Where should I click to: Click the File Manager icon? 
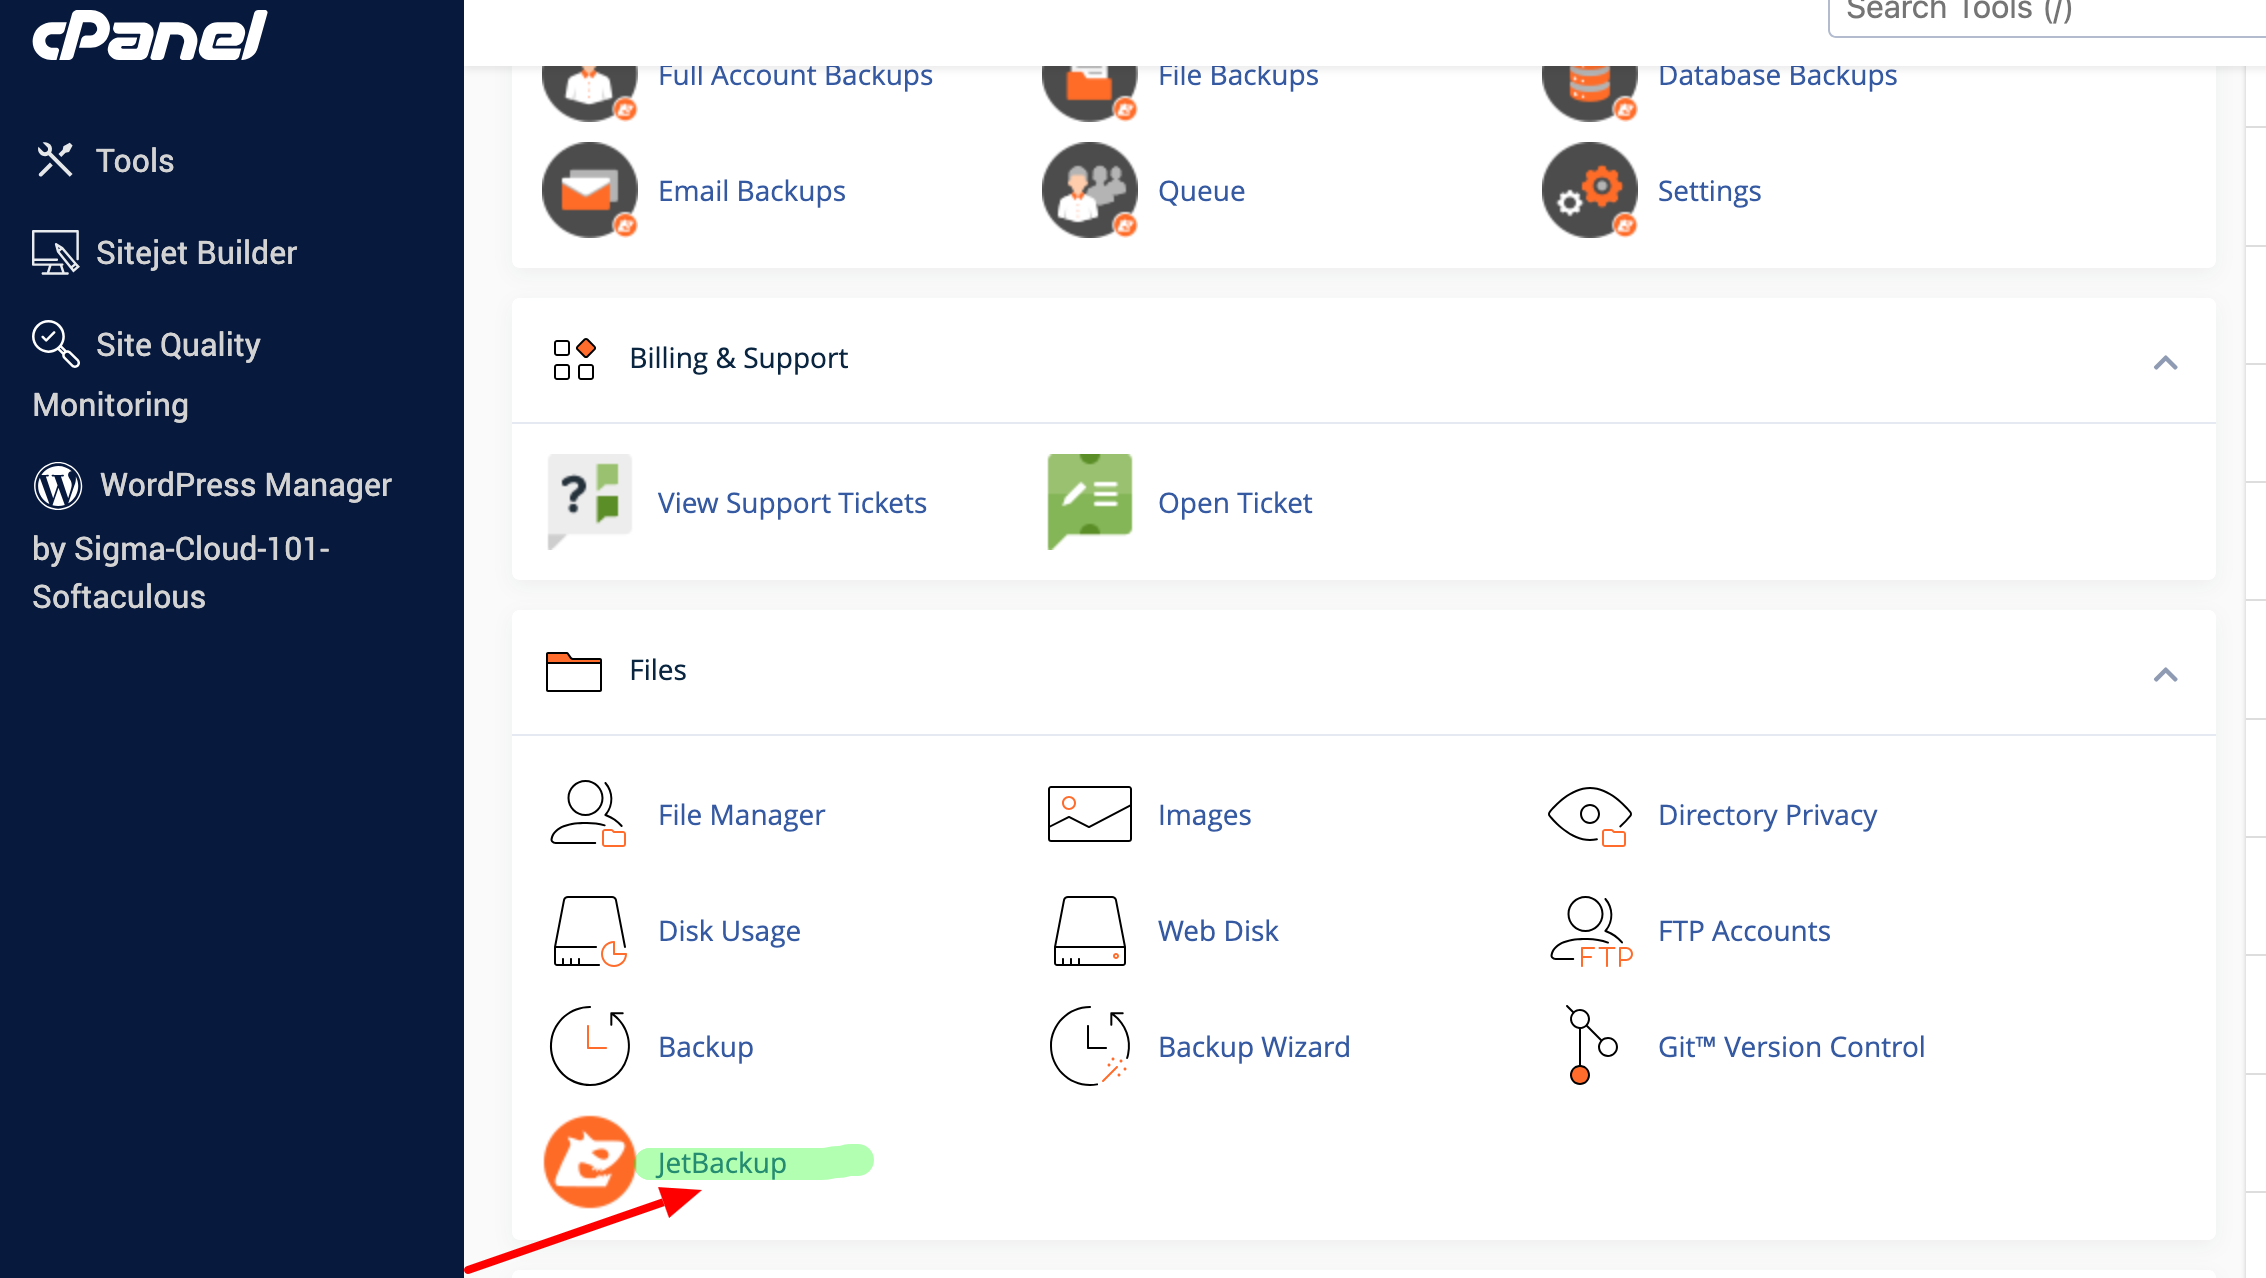click(589, 814)
